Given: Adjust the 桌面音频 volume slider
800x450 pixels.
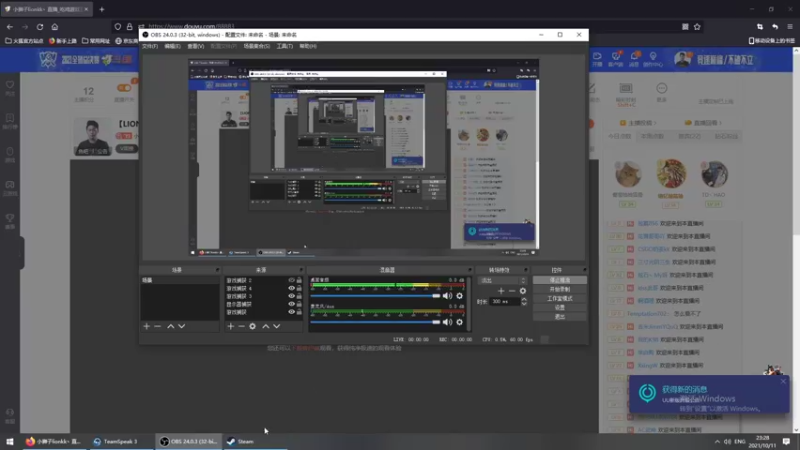Looking at the screenshot, I should 375,295.
